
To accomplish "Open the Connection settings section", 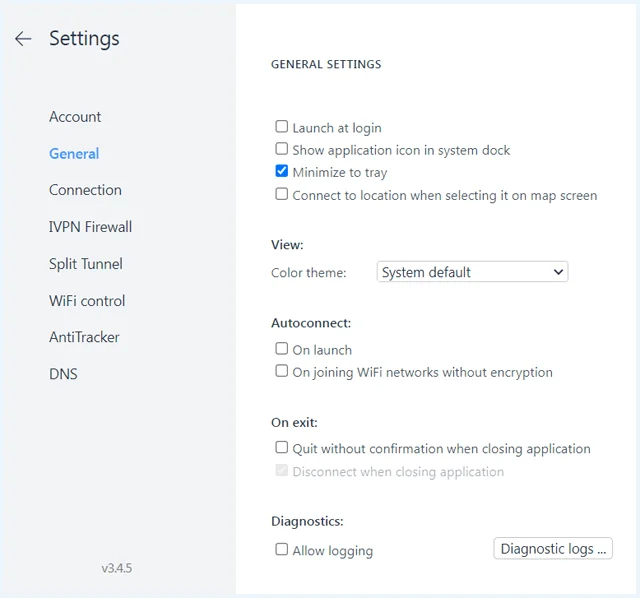I will click(85, 190).
